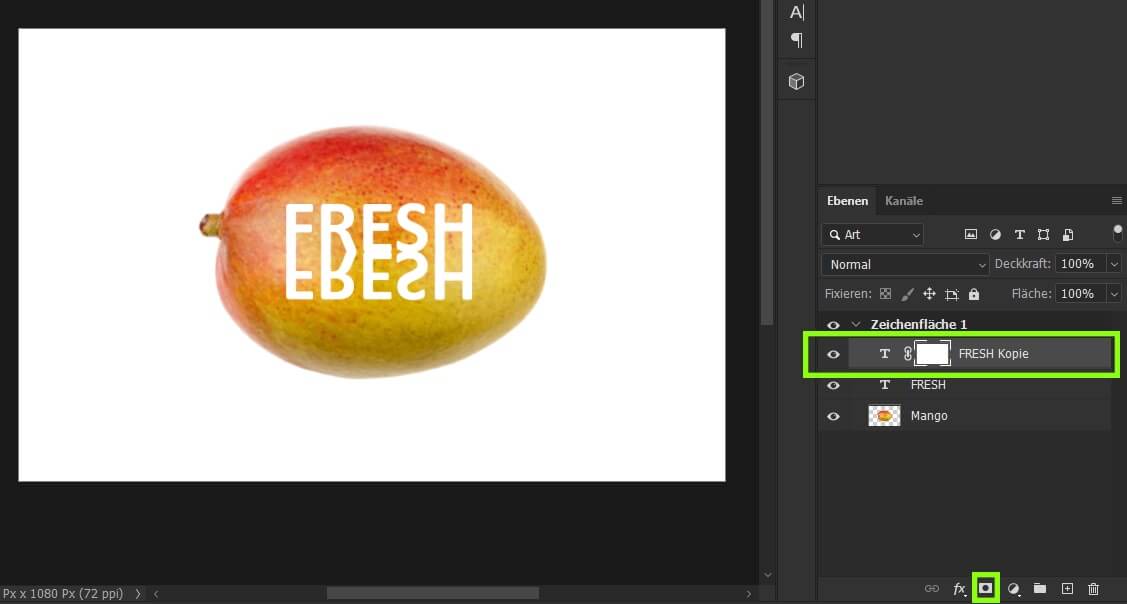Open the Add layer mask icon
This screenshot has width=1127, height=604.
(x=985, y=589)
